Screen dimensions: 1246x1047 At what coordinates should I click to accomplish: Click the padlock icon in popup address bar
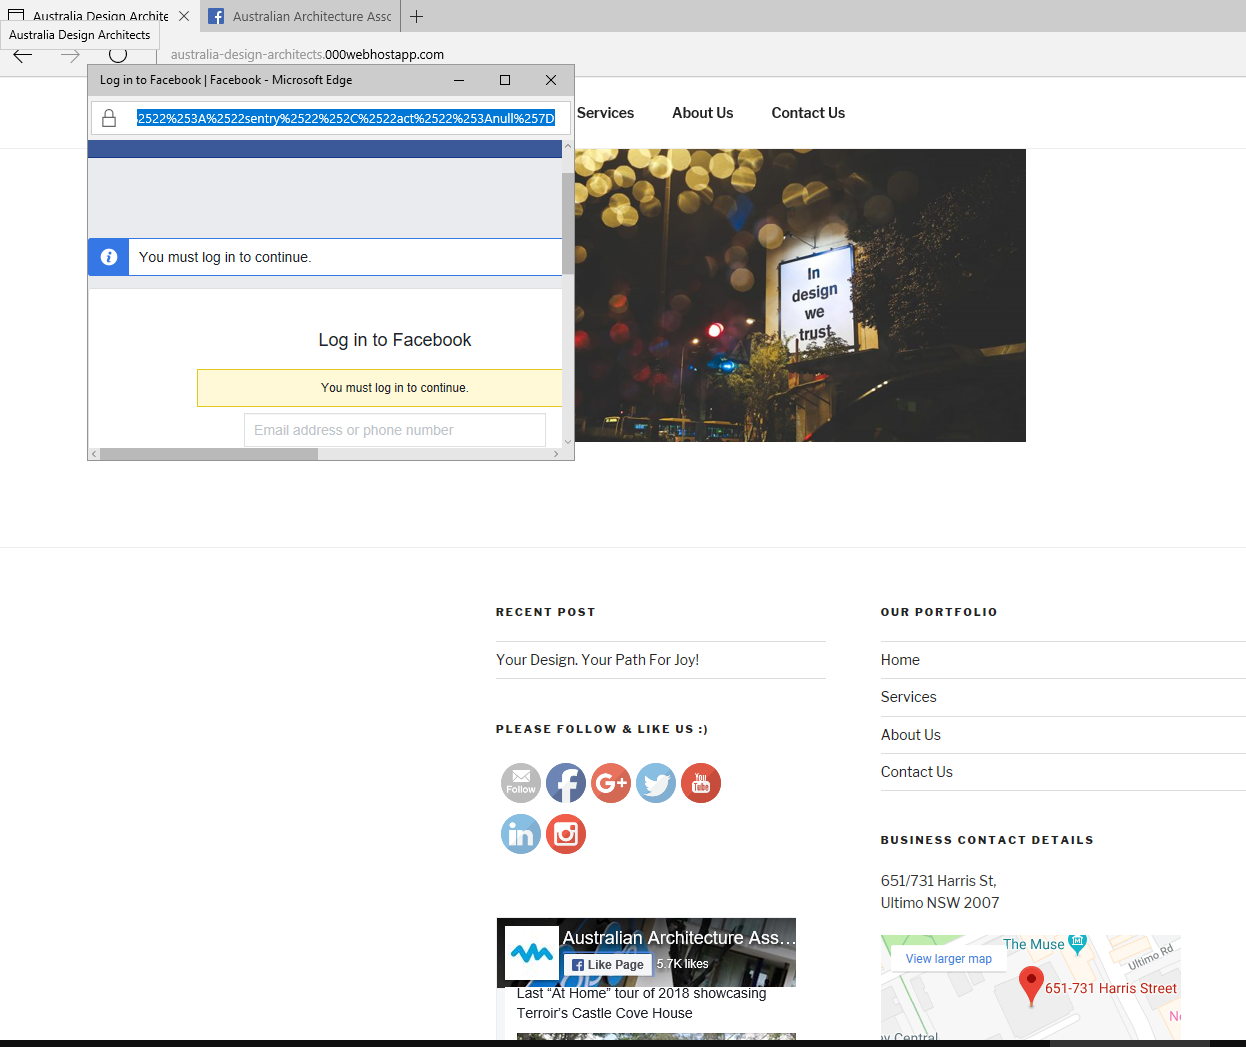[110, 119]
